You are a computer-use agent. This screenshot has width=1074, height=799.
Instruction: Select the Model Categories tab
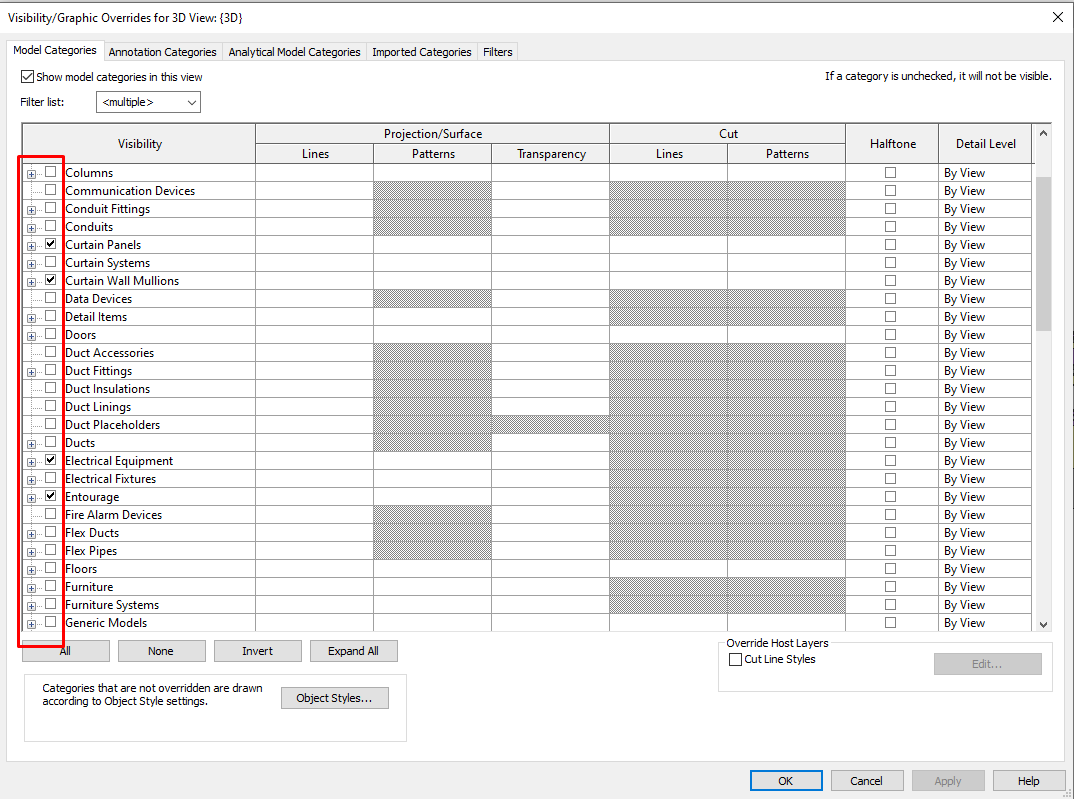click(x=55, y=50)
